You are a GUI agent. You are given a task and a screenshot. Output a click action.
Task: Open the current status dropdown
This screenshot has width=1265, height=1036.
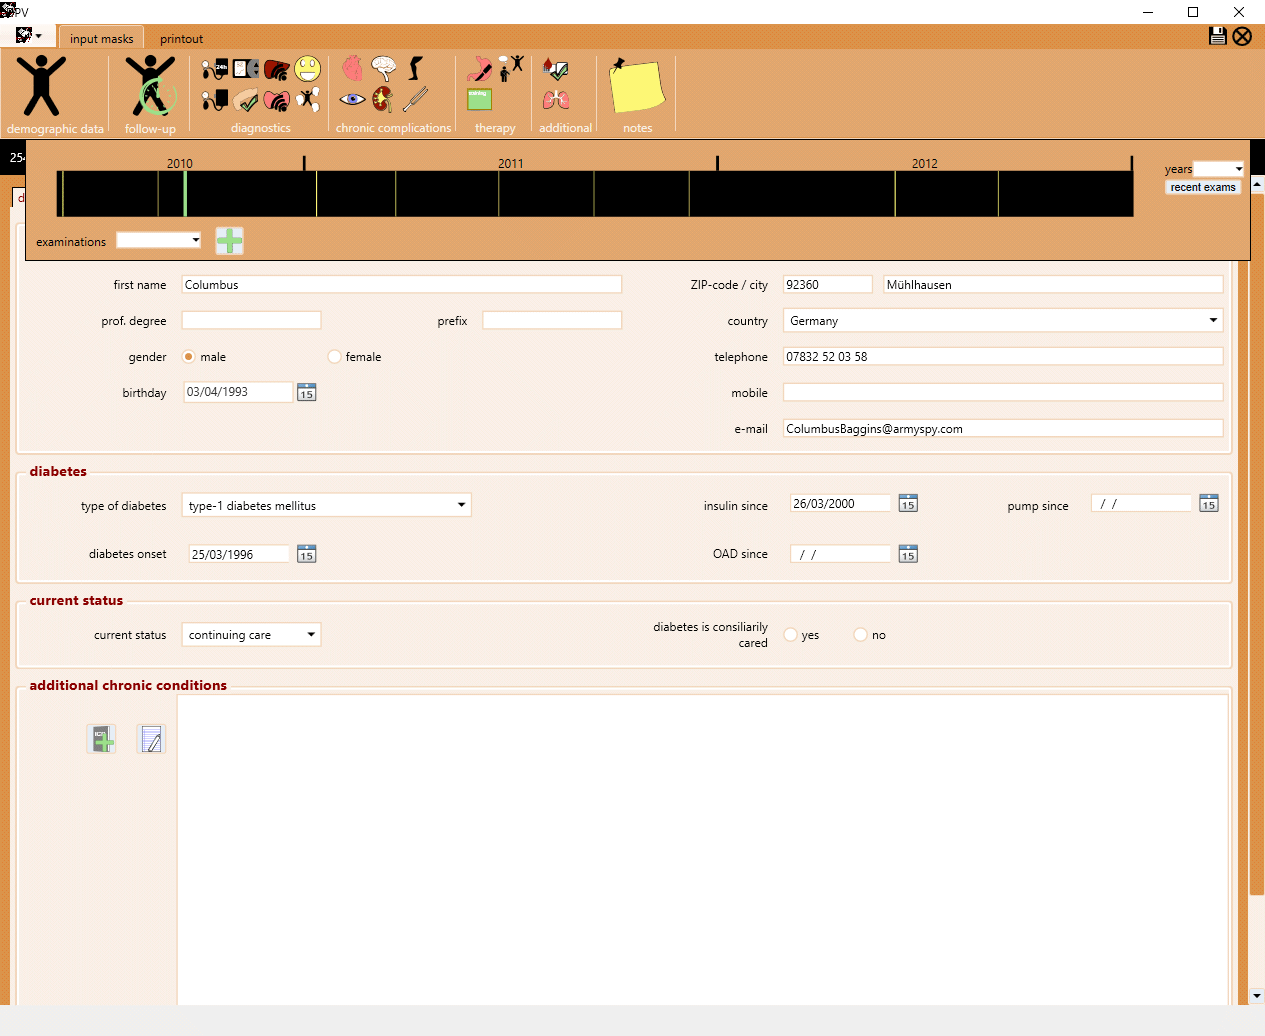coord(251,634)
